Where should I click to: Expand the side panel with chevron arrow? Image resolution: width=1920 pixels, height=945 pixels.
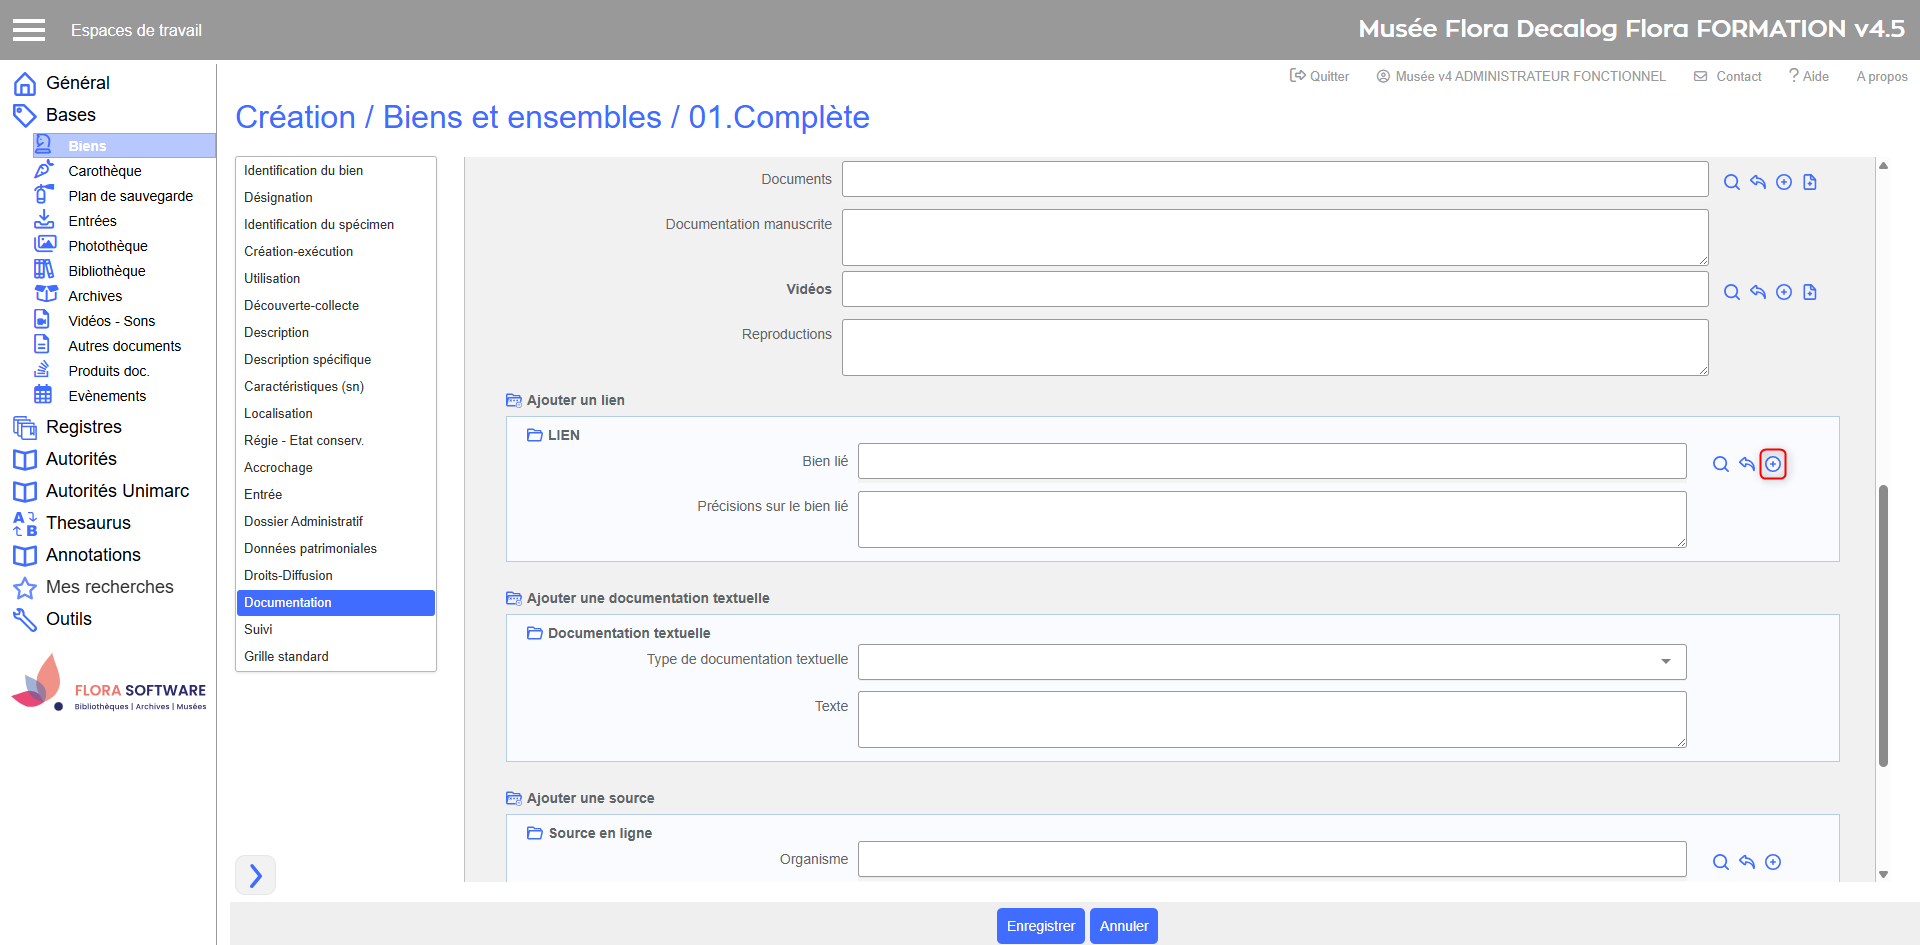[255, 875]
